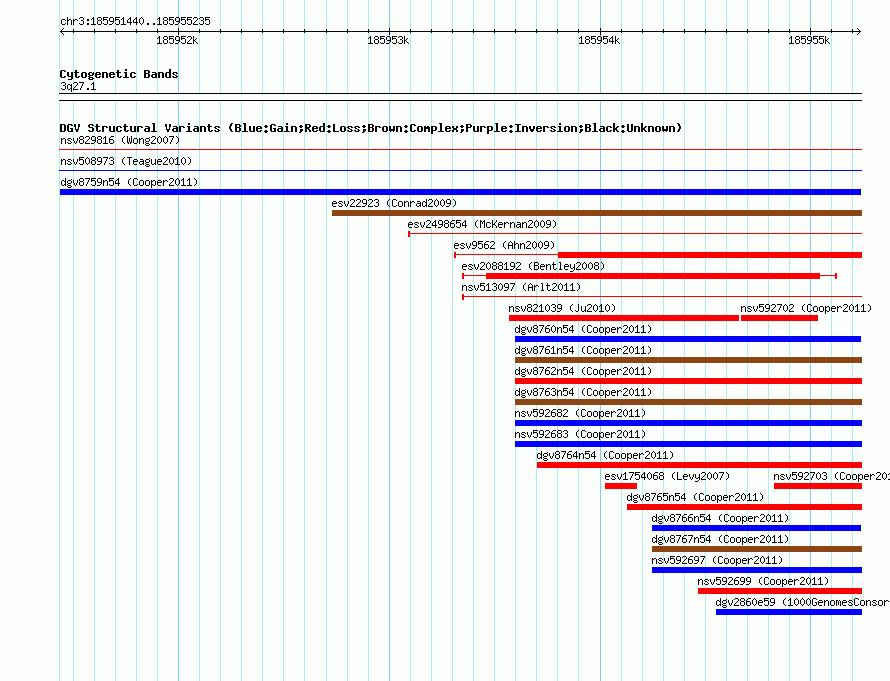Select the esv1754068 short red bar
Viewport: 890px width, 681px height.
(621, 486)
